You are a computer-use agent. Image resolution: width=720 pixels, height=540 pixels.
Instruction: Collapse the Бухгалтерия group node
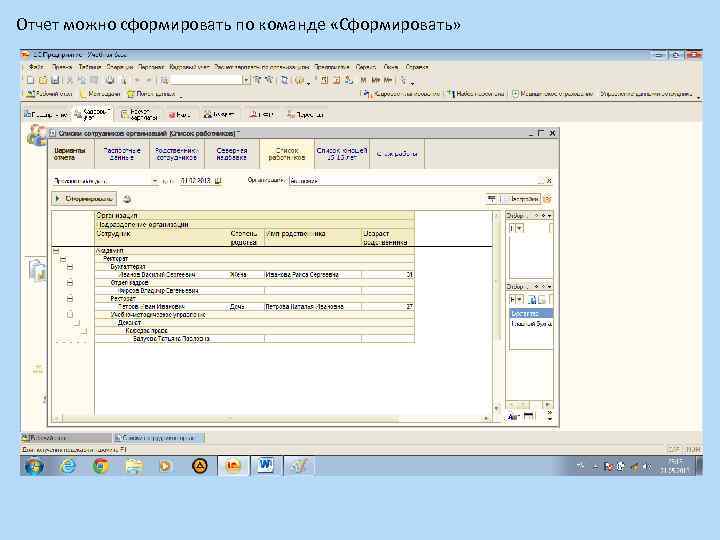click(x=70, y=267)
